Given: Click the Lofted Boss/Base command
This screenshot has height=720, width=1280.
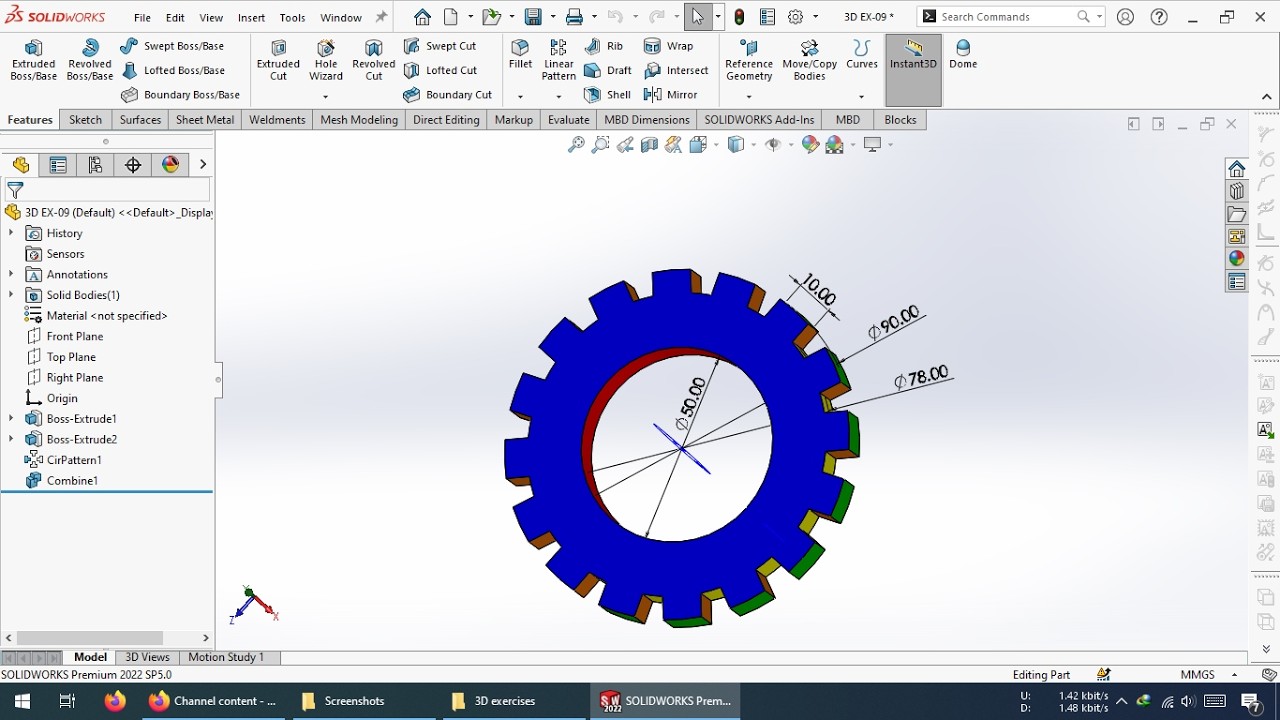Looking at the screenshot, I should click(172, 70).
